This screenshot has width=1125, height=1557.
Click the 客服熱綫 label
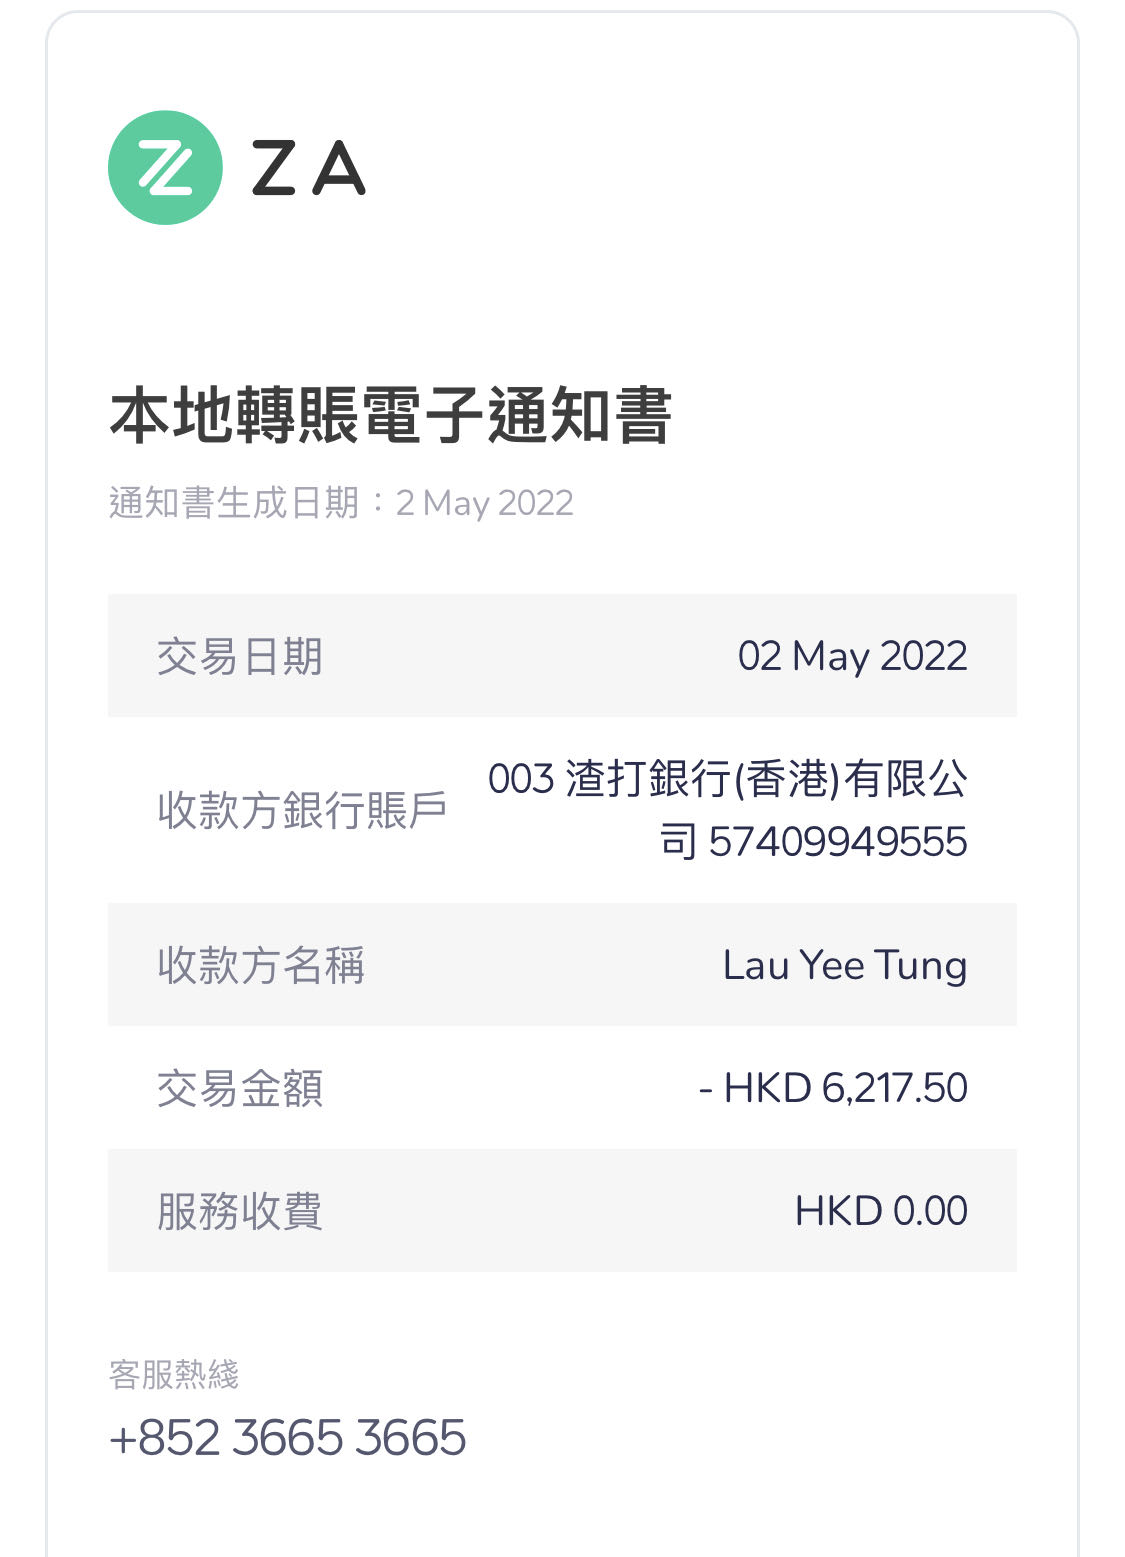tap(174, 1375)
